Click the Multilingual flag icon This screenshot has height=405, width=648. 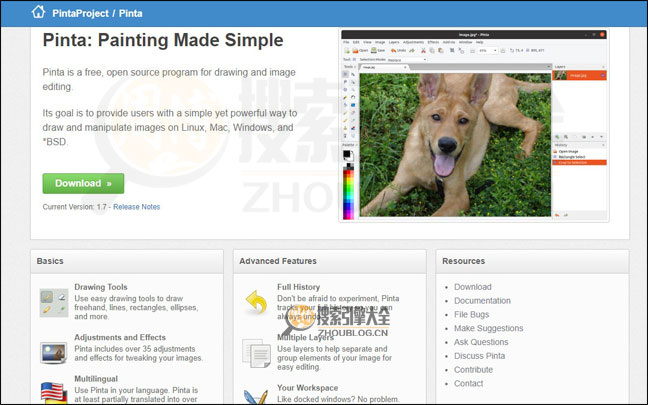tap(54, 392)
